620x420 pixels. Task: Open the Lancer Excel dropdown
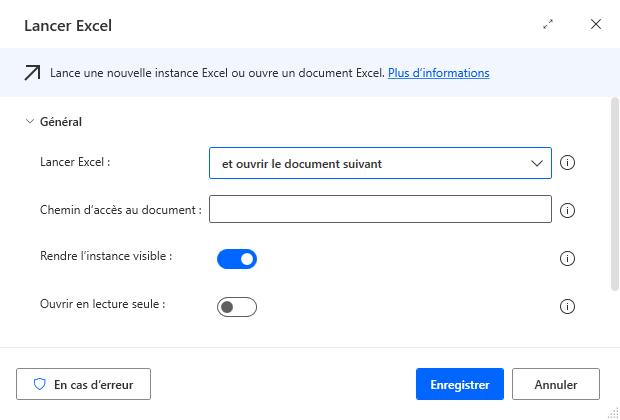(x=380, y=163)
